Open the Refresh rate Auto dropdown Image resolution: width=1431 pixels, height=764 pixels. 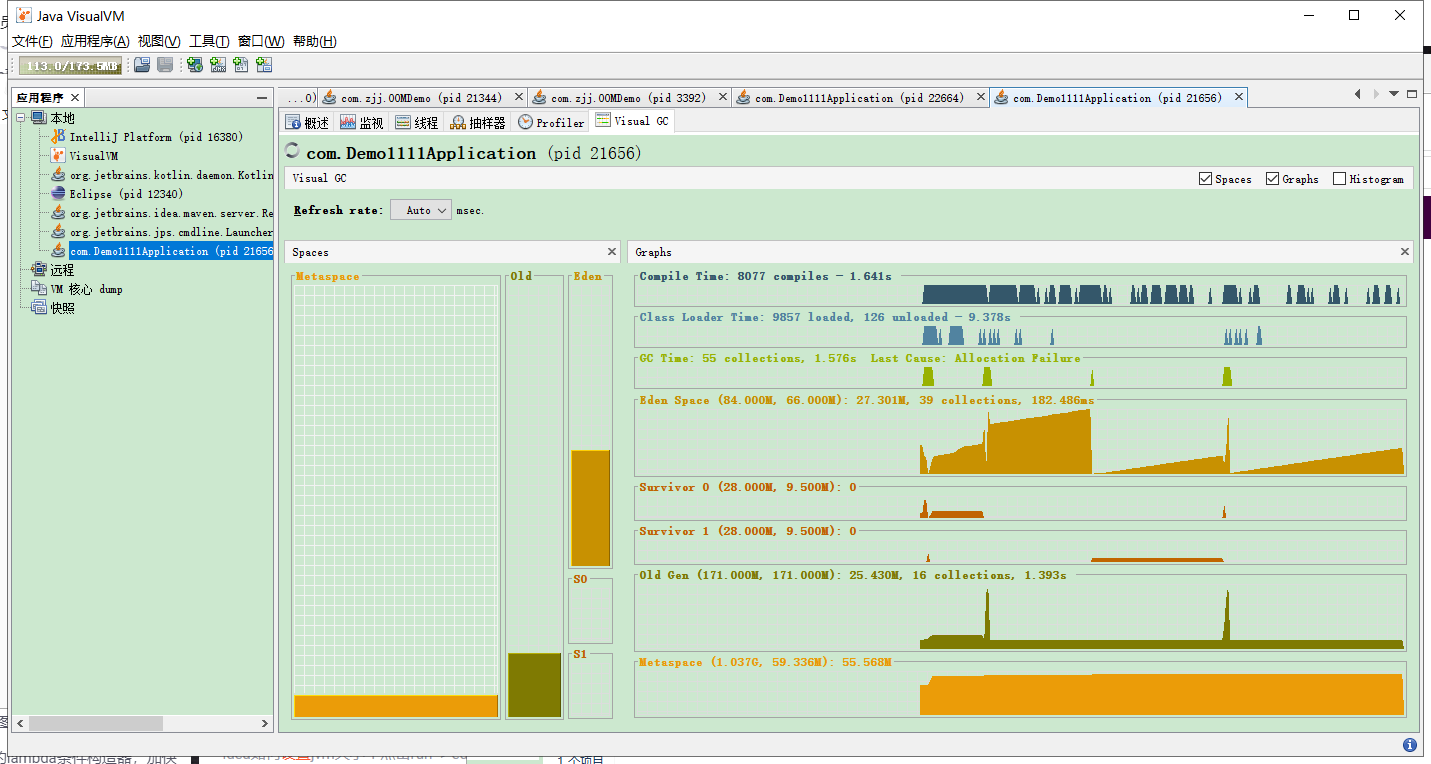coord(421,210)
